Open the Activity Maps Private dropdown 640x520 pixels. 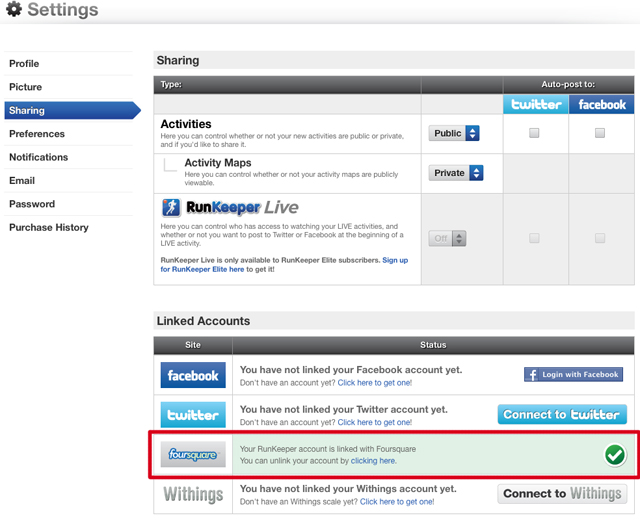[x=457, y=173]
